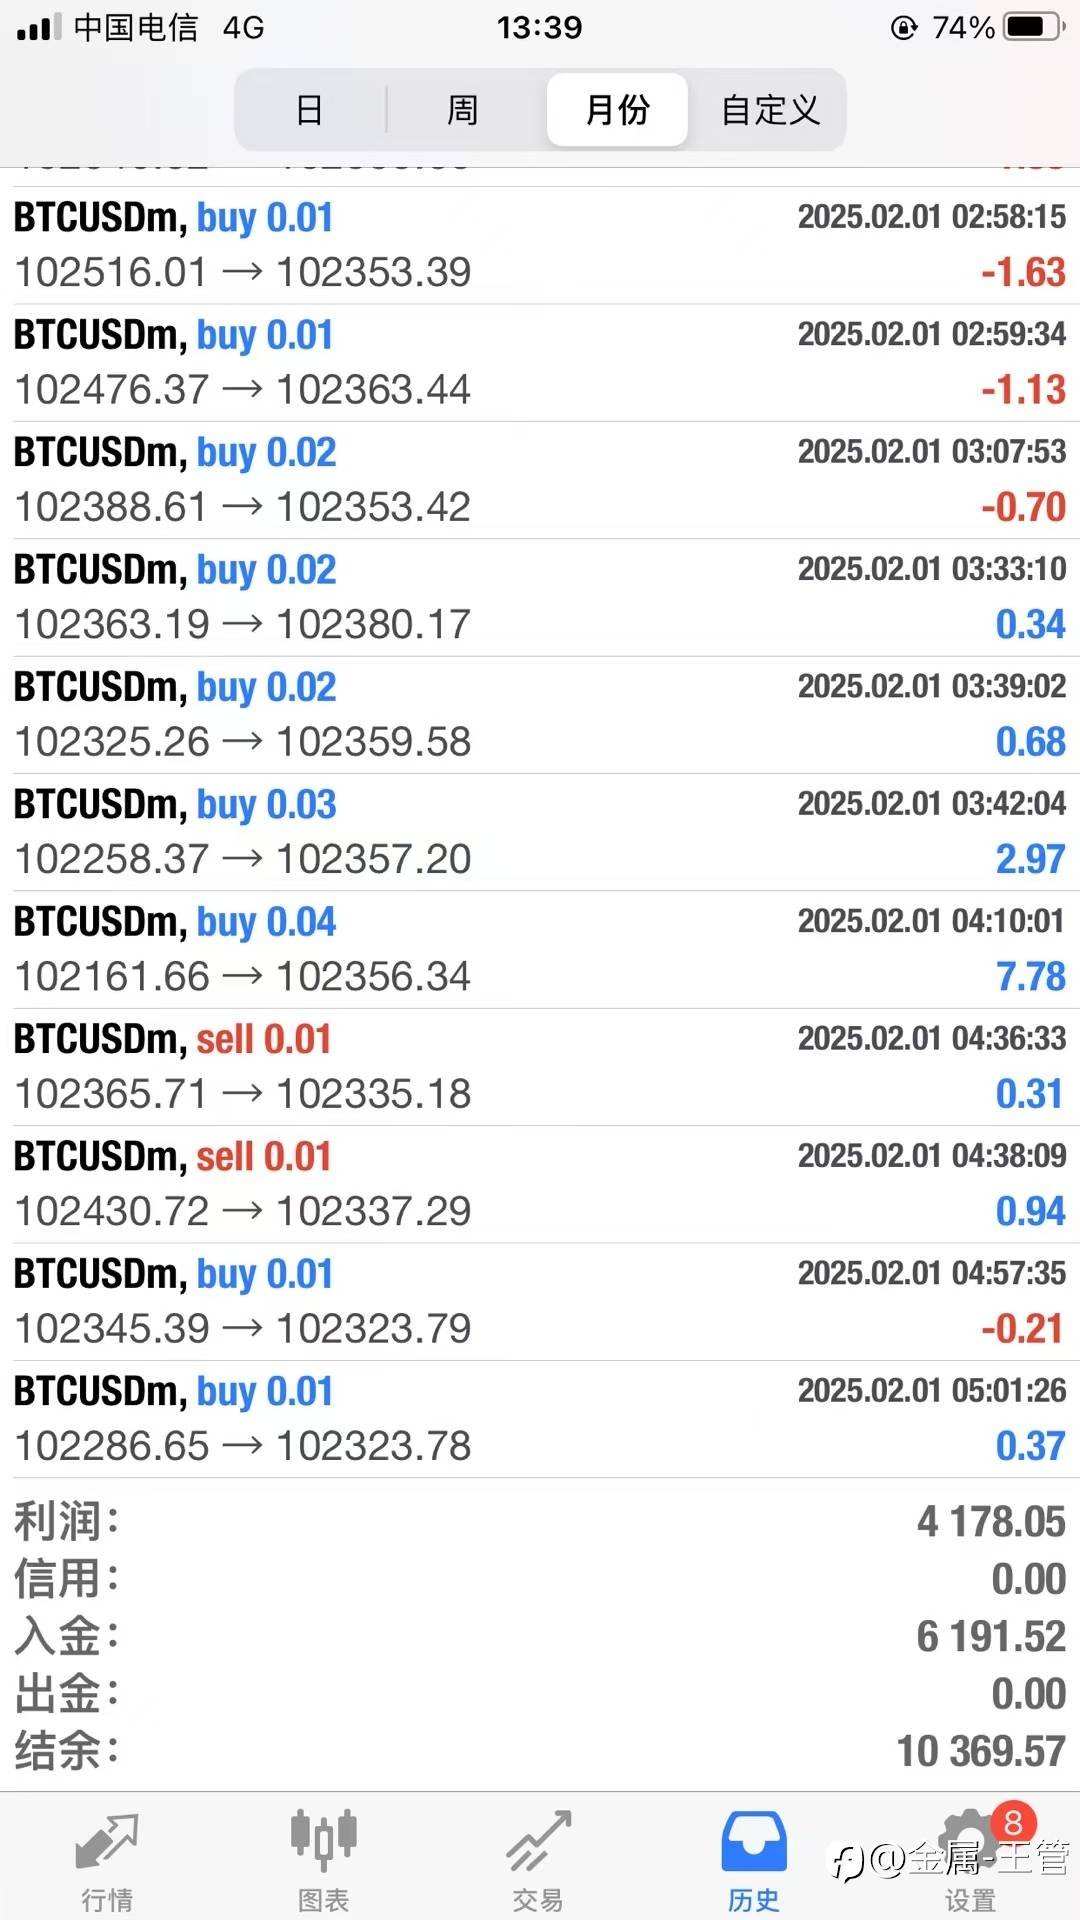
Task: Open the buy 0.03 trade with profit 2.97
Action: [x=540, y=831]
